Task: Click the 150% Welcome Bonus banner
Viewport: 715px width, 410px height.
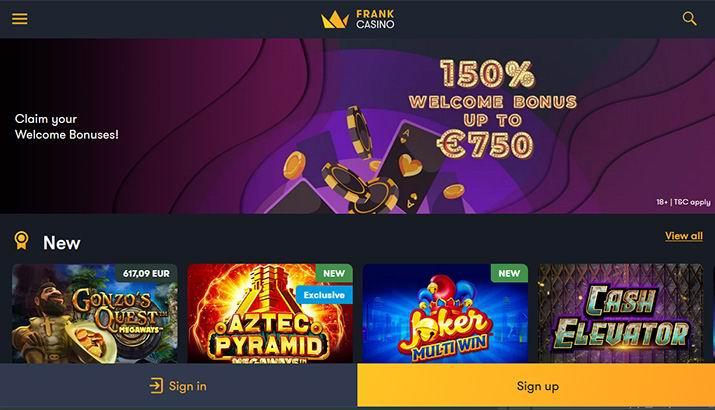Action: coord(358,126)
